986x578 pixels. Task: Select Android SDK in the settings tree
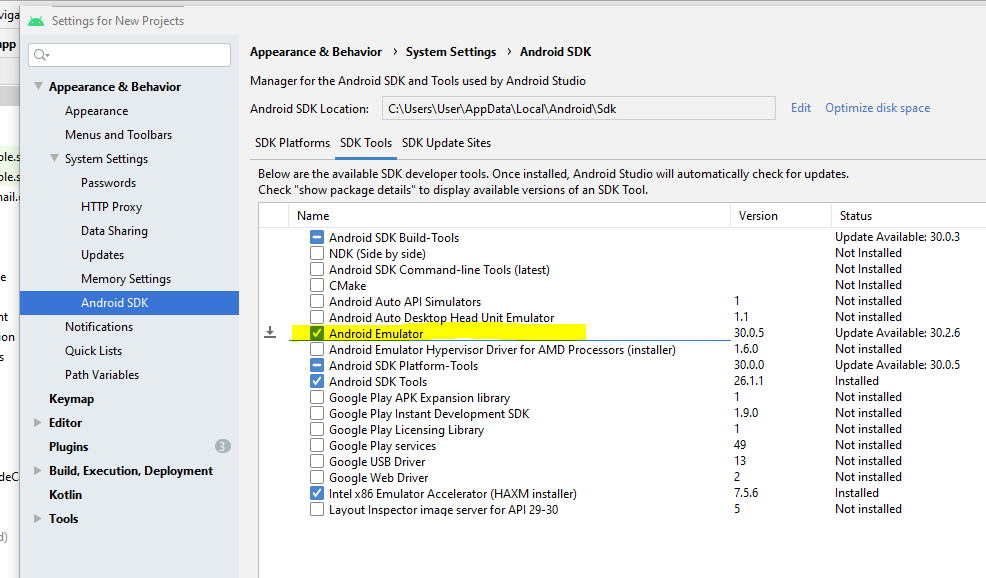click(130, 303)
